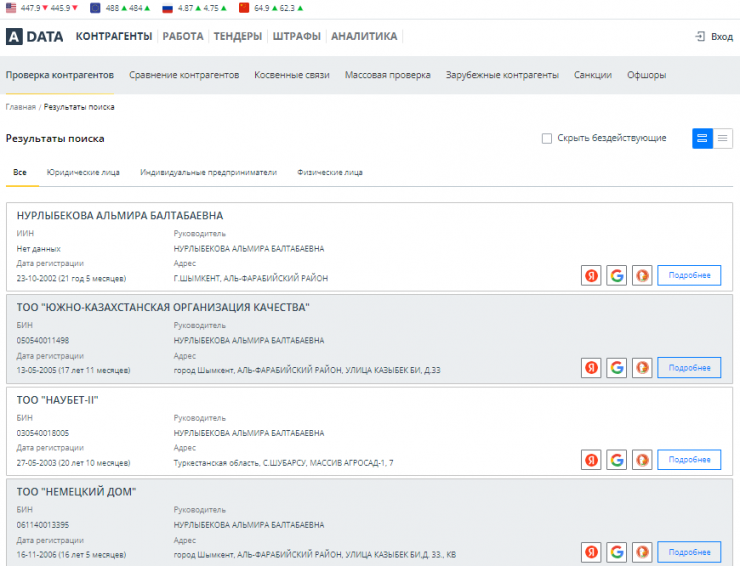Switch to compact list view icon
This screenshot has height=566, width=740.
pos(723,138)
